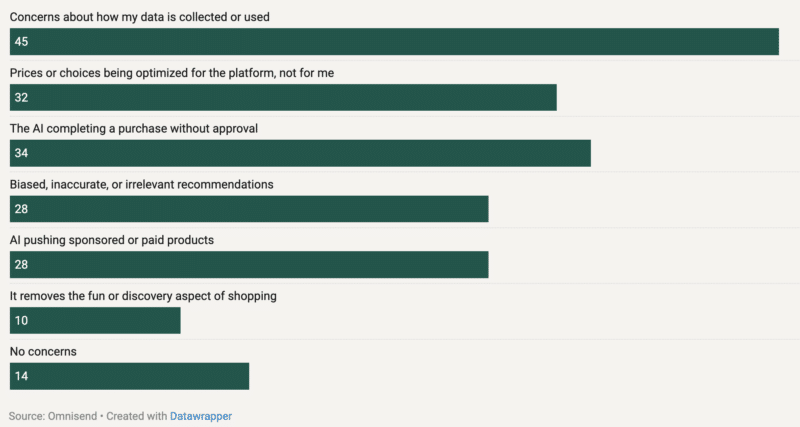Open the Datawrapper link
Viewport: 800px width, 427px height.
[x=201, y=415]
